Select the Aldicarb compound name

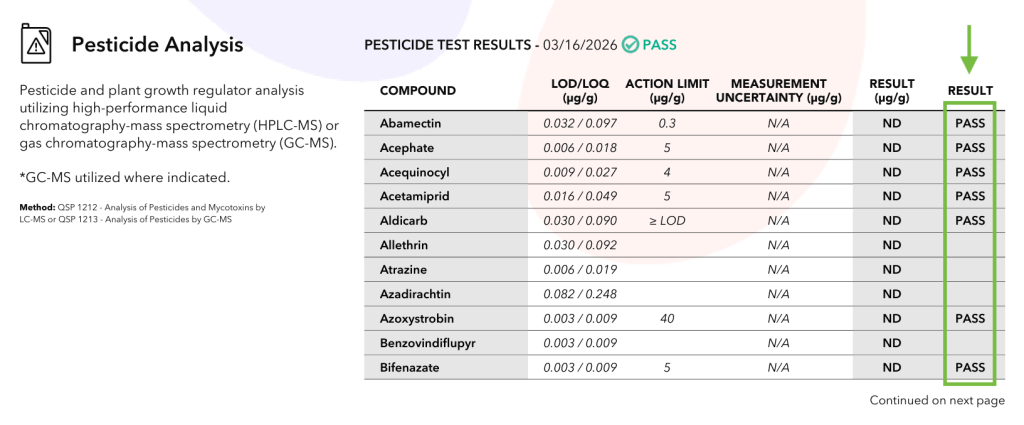[x=401, y=221]
